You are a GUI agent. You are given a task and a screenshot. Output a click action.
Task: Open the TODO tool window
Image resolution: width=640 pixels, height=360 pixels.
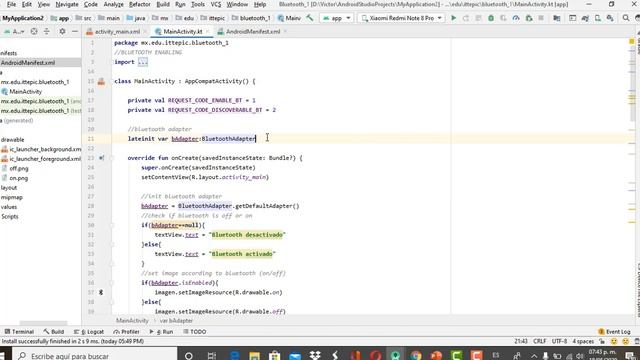[x=195, y=332]
